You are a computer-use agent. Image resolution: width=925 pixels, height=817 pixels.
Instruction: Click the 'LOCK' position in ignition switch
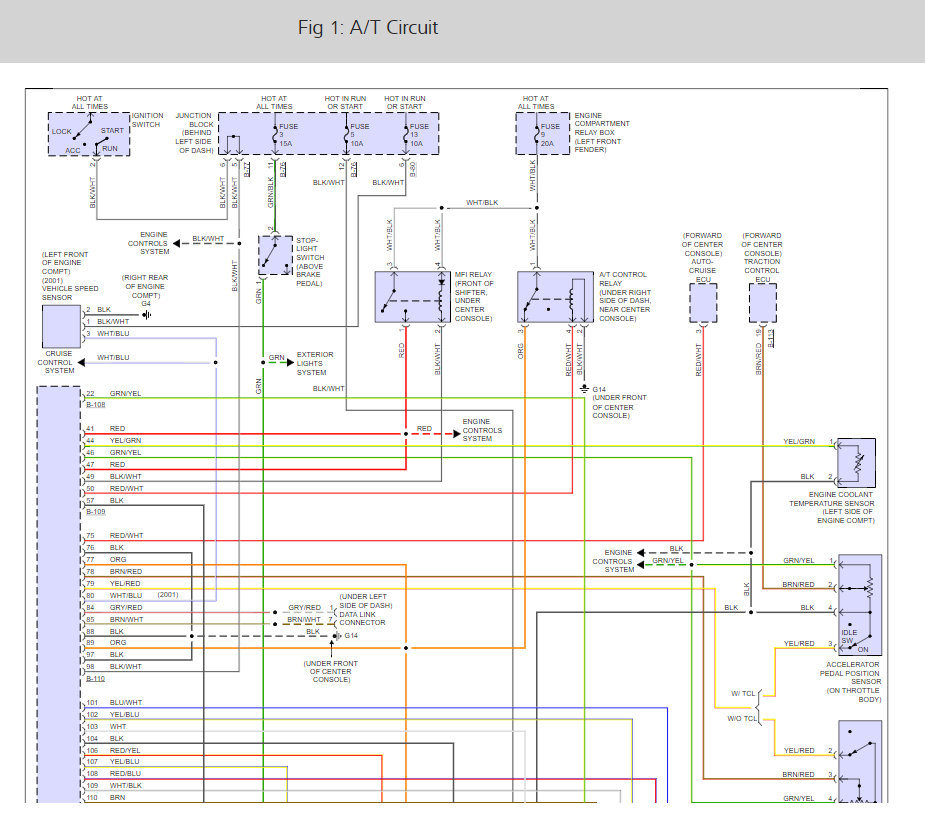point(61,132)
